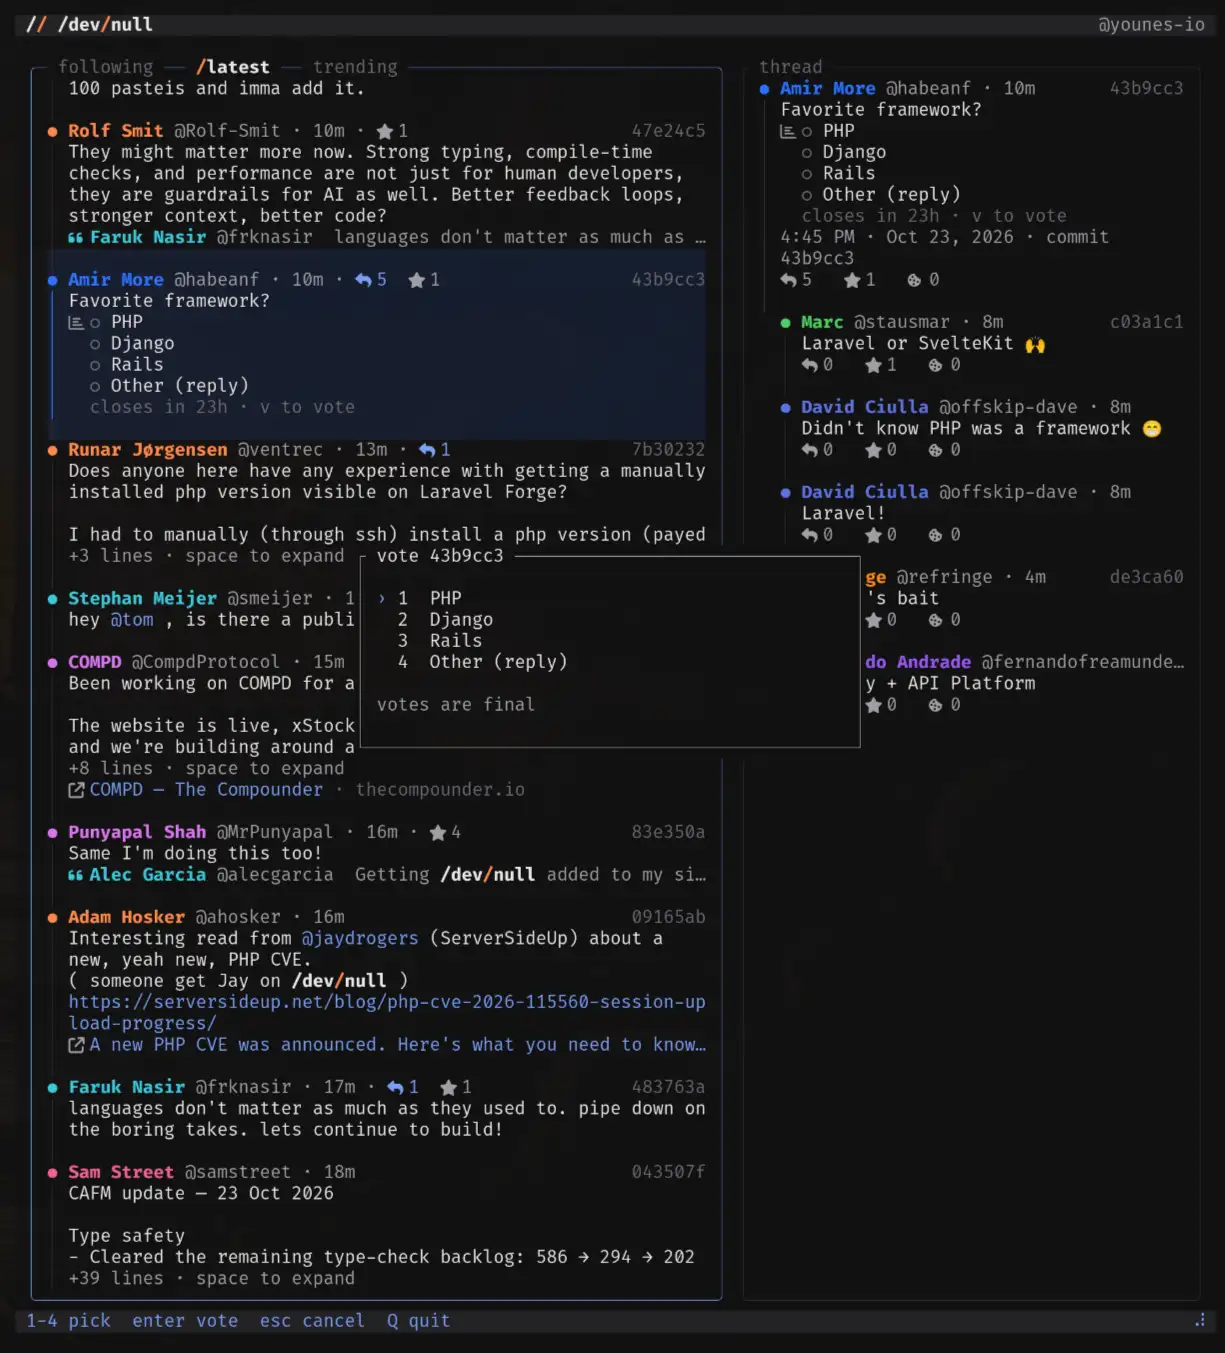
Task: Click external link icon beside COMPD — The Compounder
Action: [76, 790]
